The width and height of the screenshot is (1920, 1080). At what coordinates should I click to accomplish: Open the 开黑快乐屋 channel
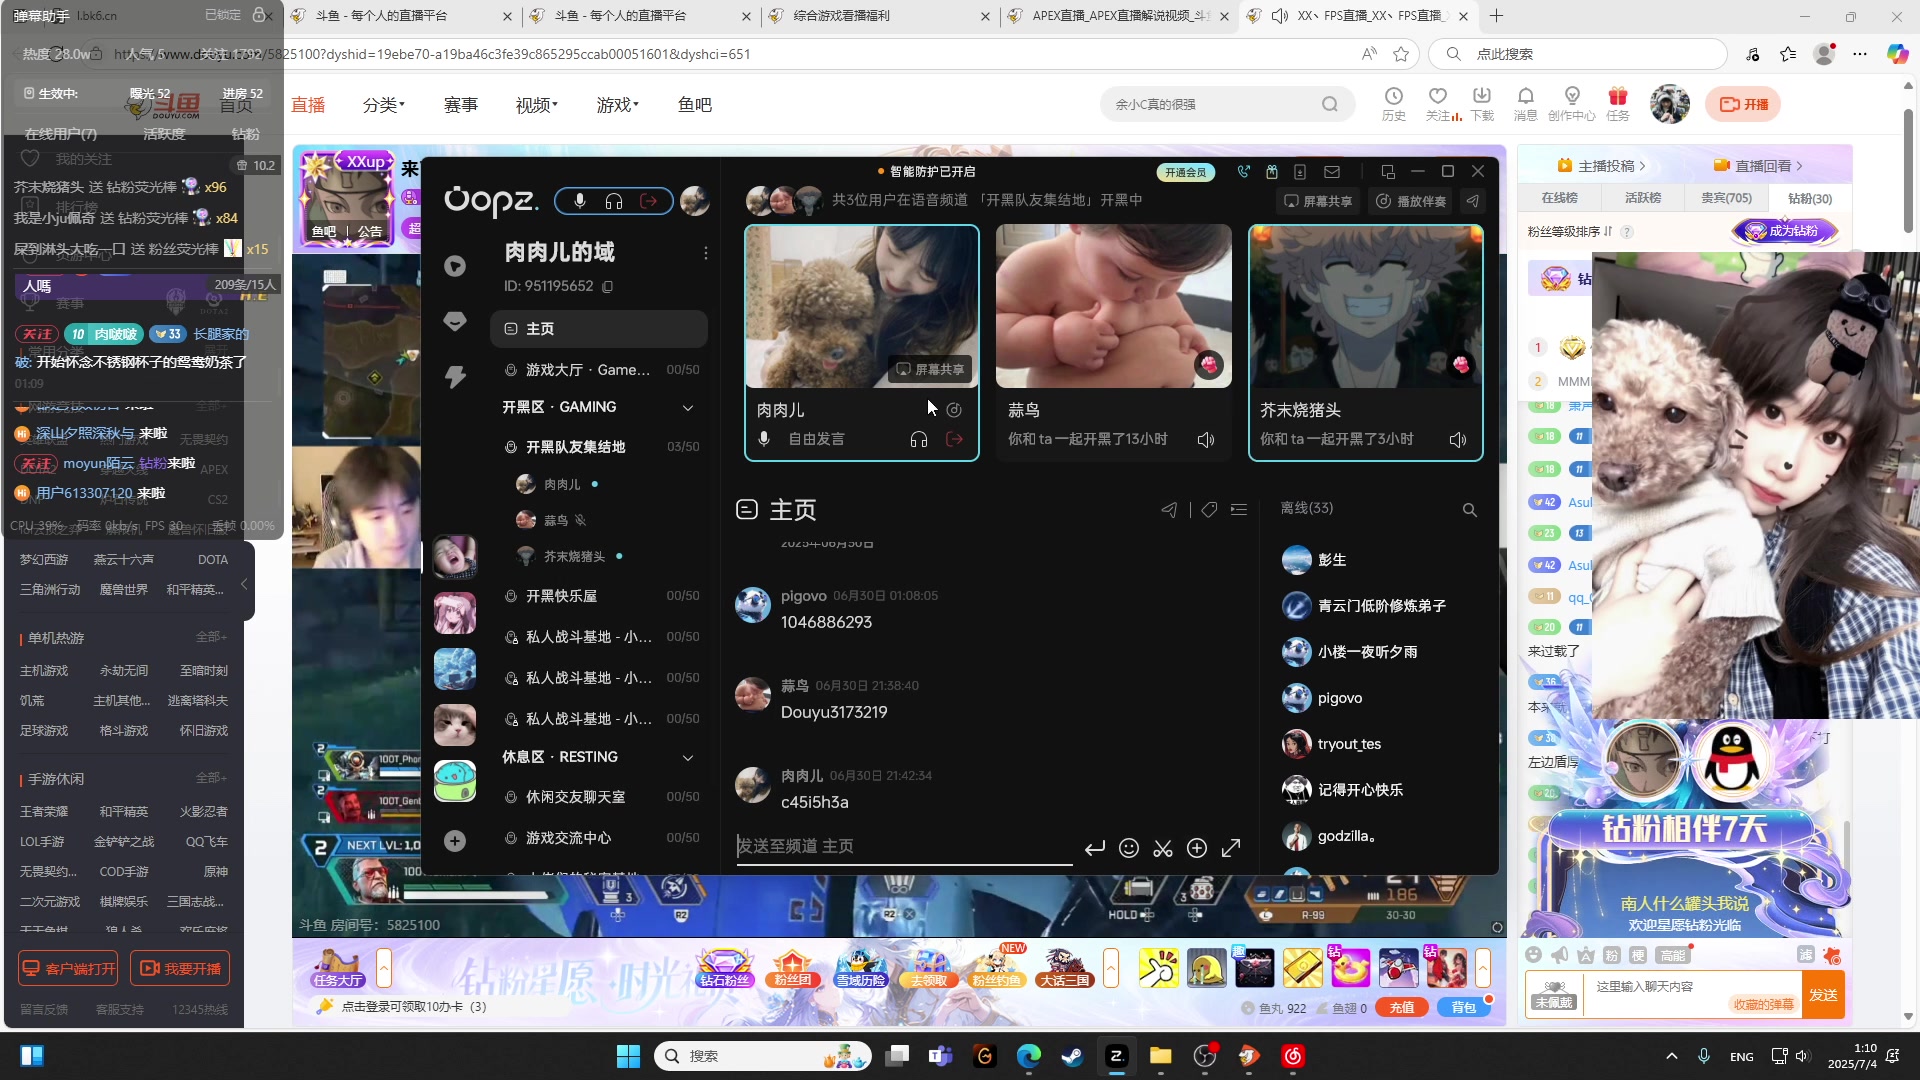(599, 596)
